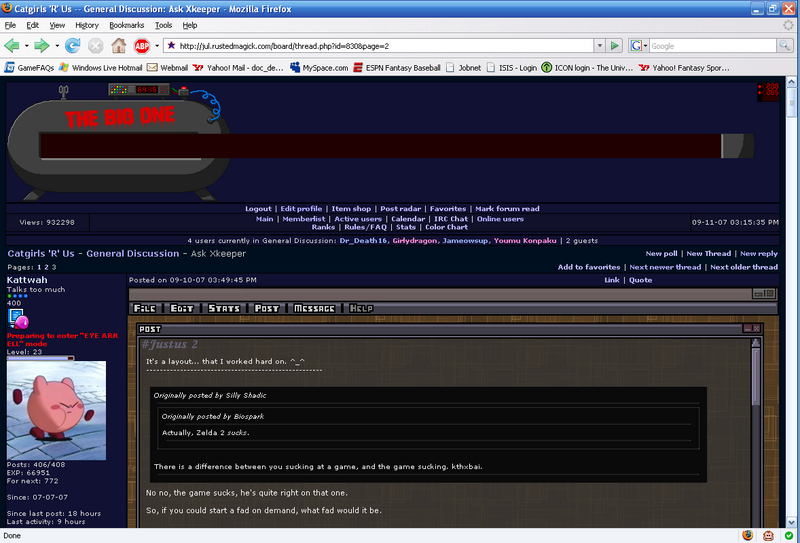
Task: Open the Memberlist link in forum navigation
Action: point(304,219)
